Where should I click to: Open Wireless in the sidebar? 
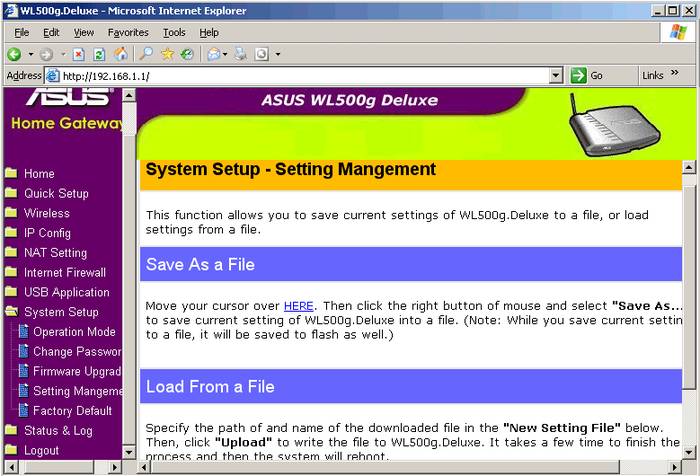(47, 213)
